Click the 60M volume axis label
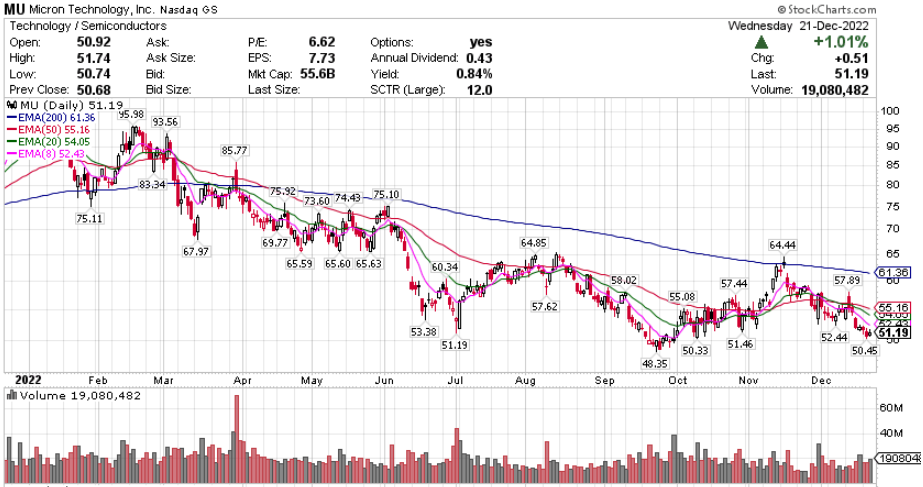The height and width of the screenshot is (487, 923). (x=891, y=408)
